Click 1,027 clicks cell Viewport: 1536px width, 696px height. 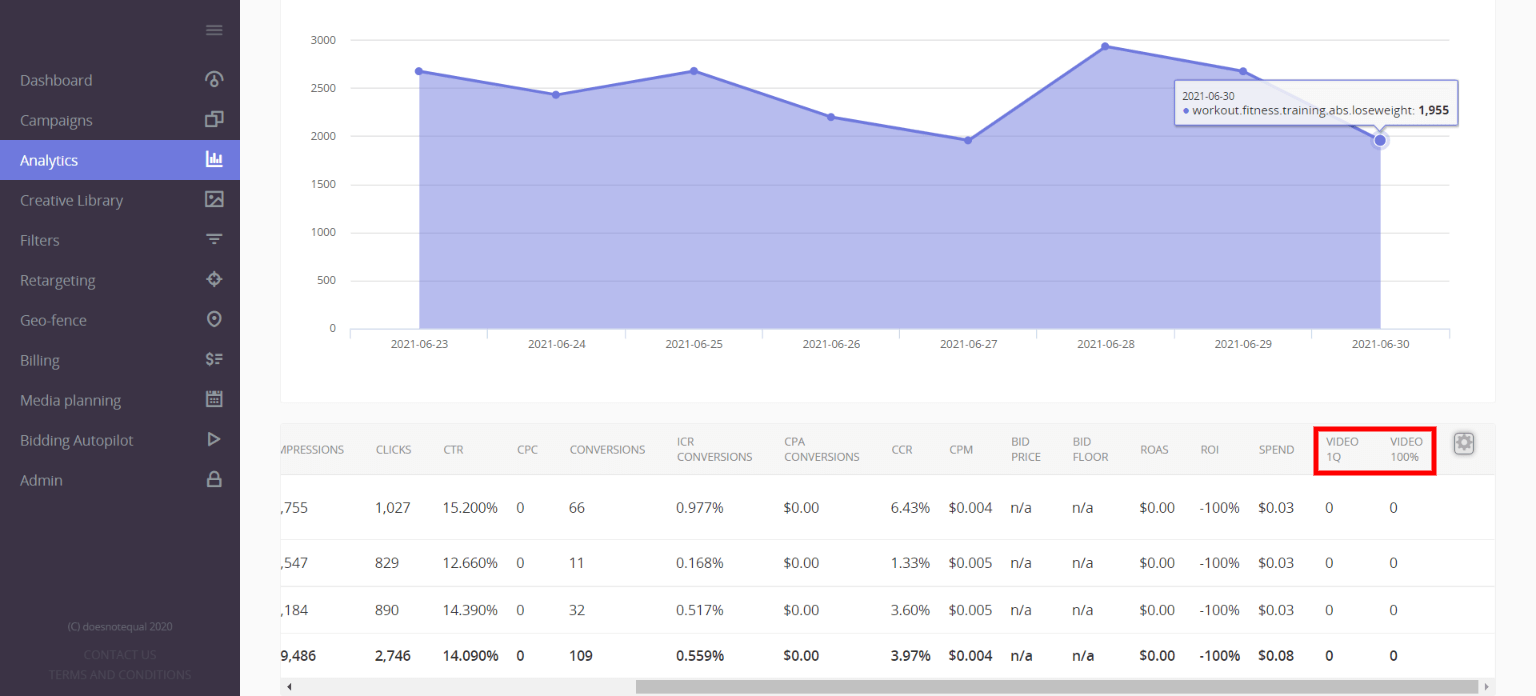pyautogui.click(x=393, y=508)
